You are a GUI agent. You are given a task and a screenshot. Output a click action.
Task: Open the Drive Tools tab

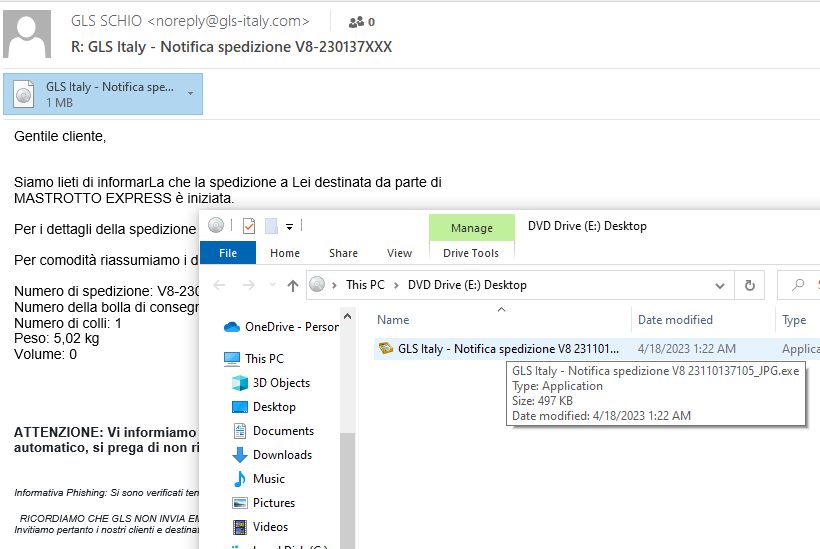(x=471, y=253)
